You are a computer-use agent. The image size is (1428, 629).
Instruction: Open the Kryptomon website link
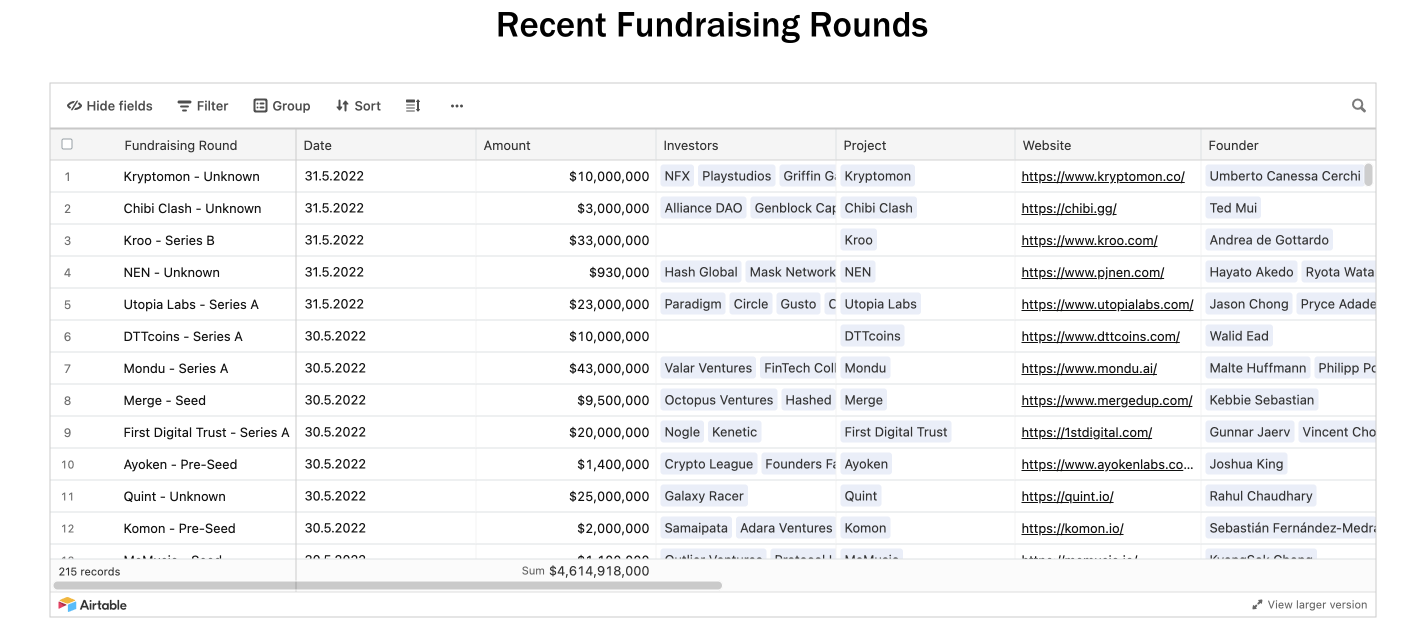1103,176
